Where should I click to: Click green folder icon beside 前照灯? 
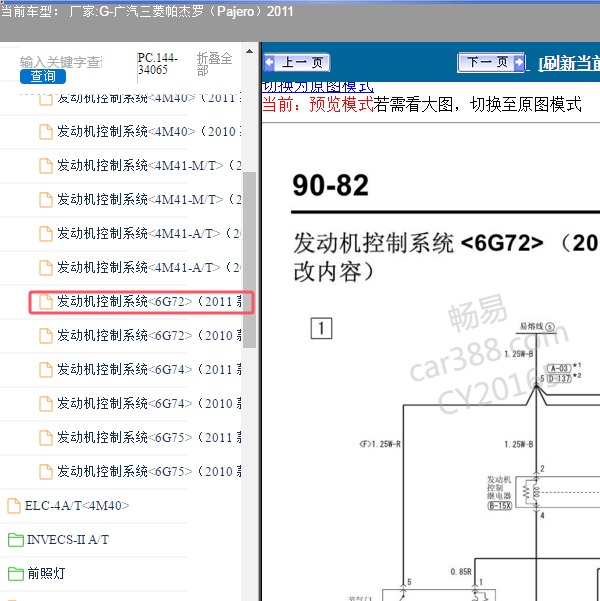[x=16, y=574]
